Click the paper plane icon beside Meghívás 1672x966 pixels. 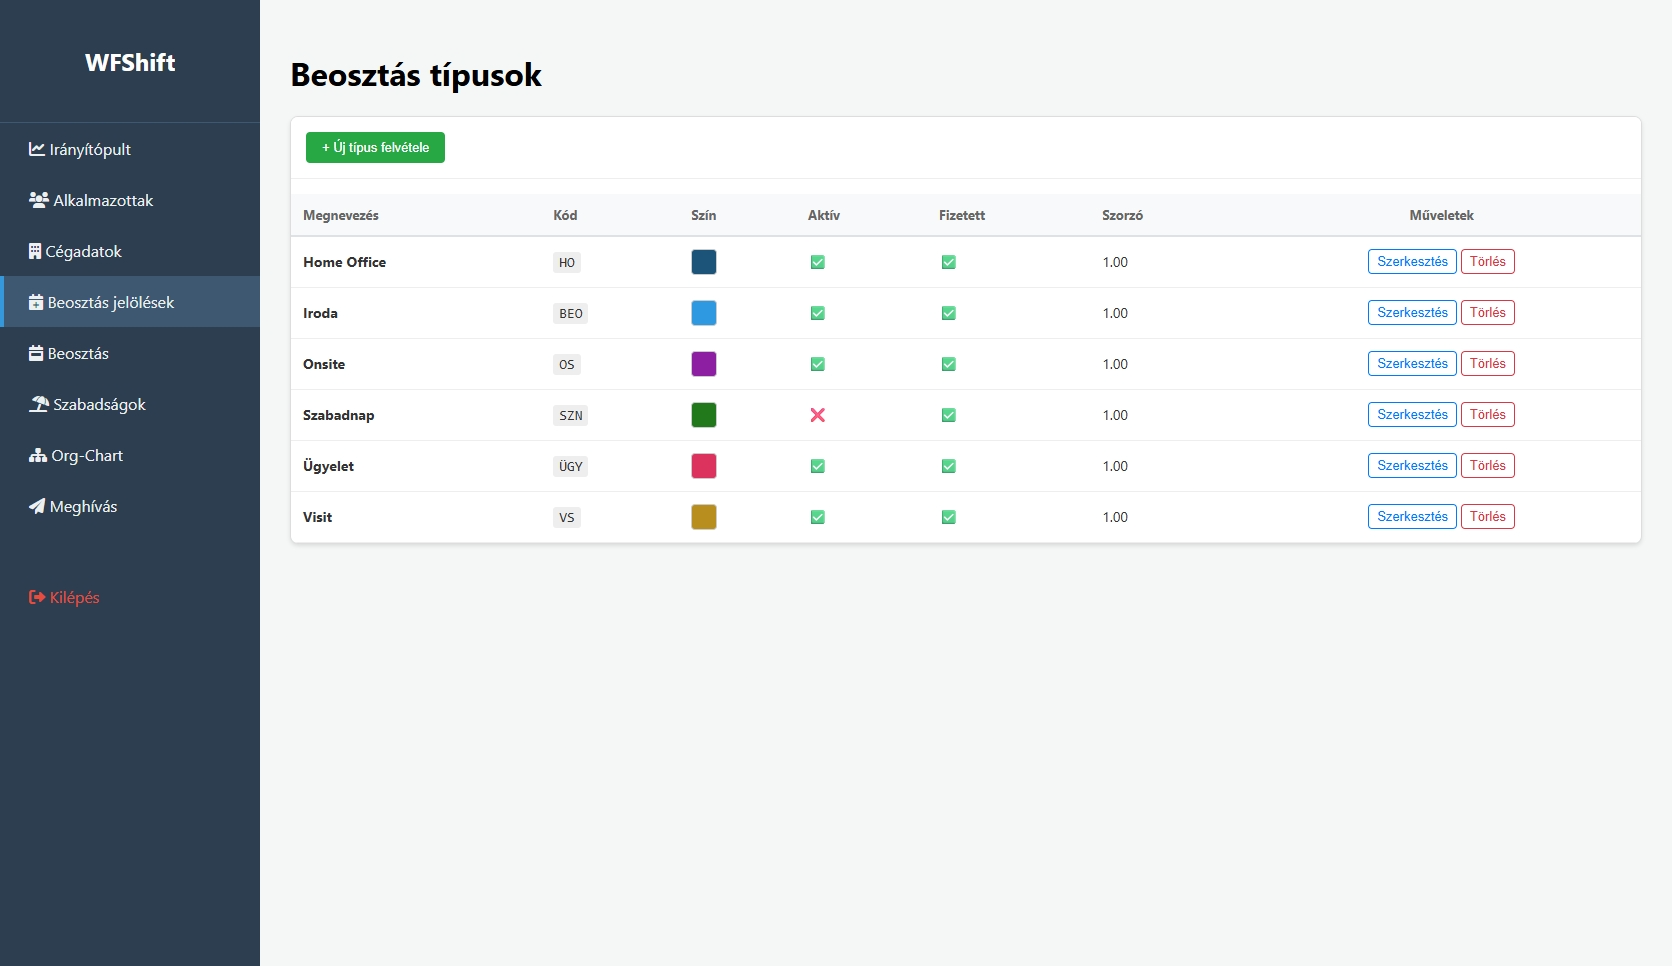pos(37,506)
